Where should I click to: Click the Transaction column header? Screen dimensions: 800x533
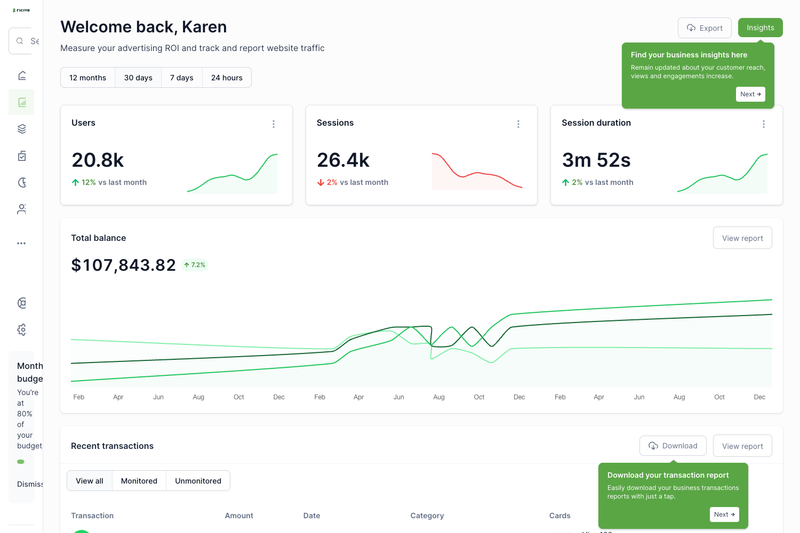[92, 516]
